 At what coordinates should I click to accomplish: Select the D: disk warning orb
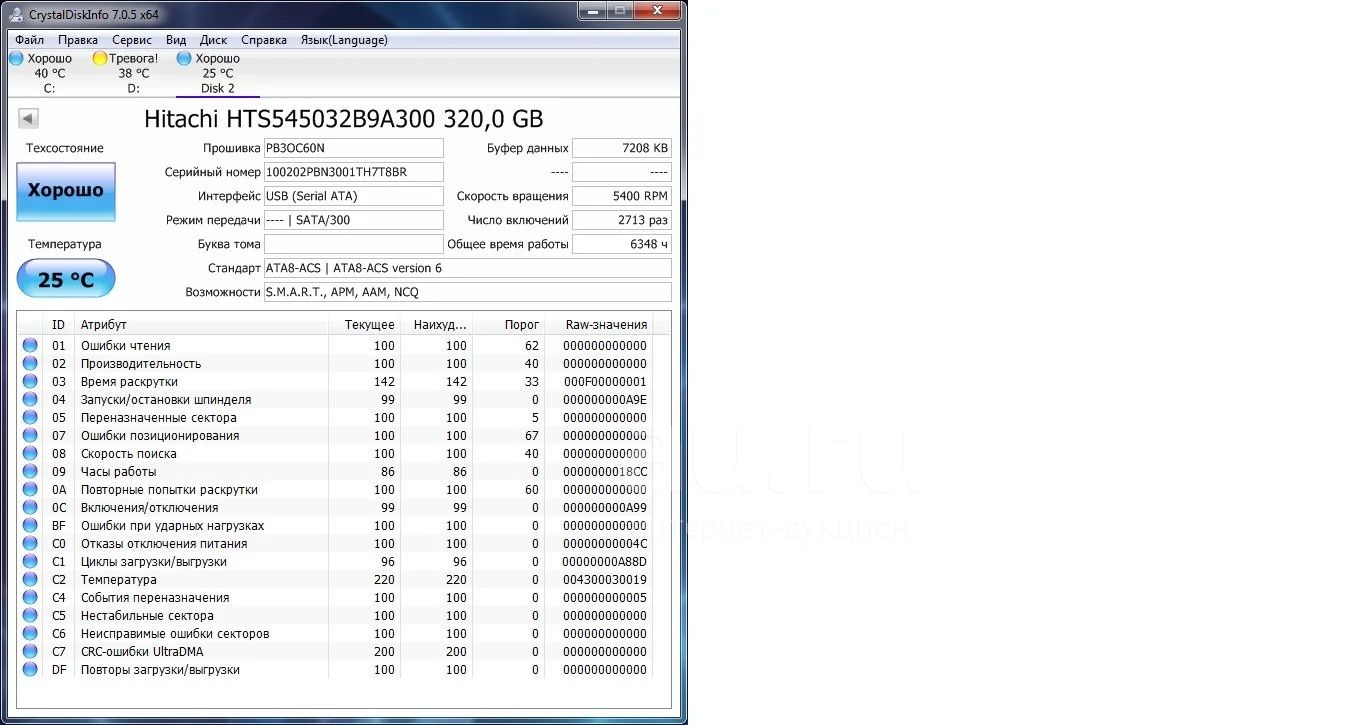coord(100,58)
